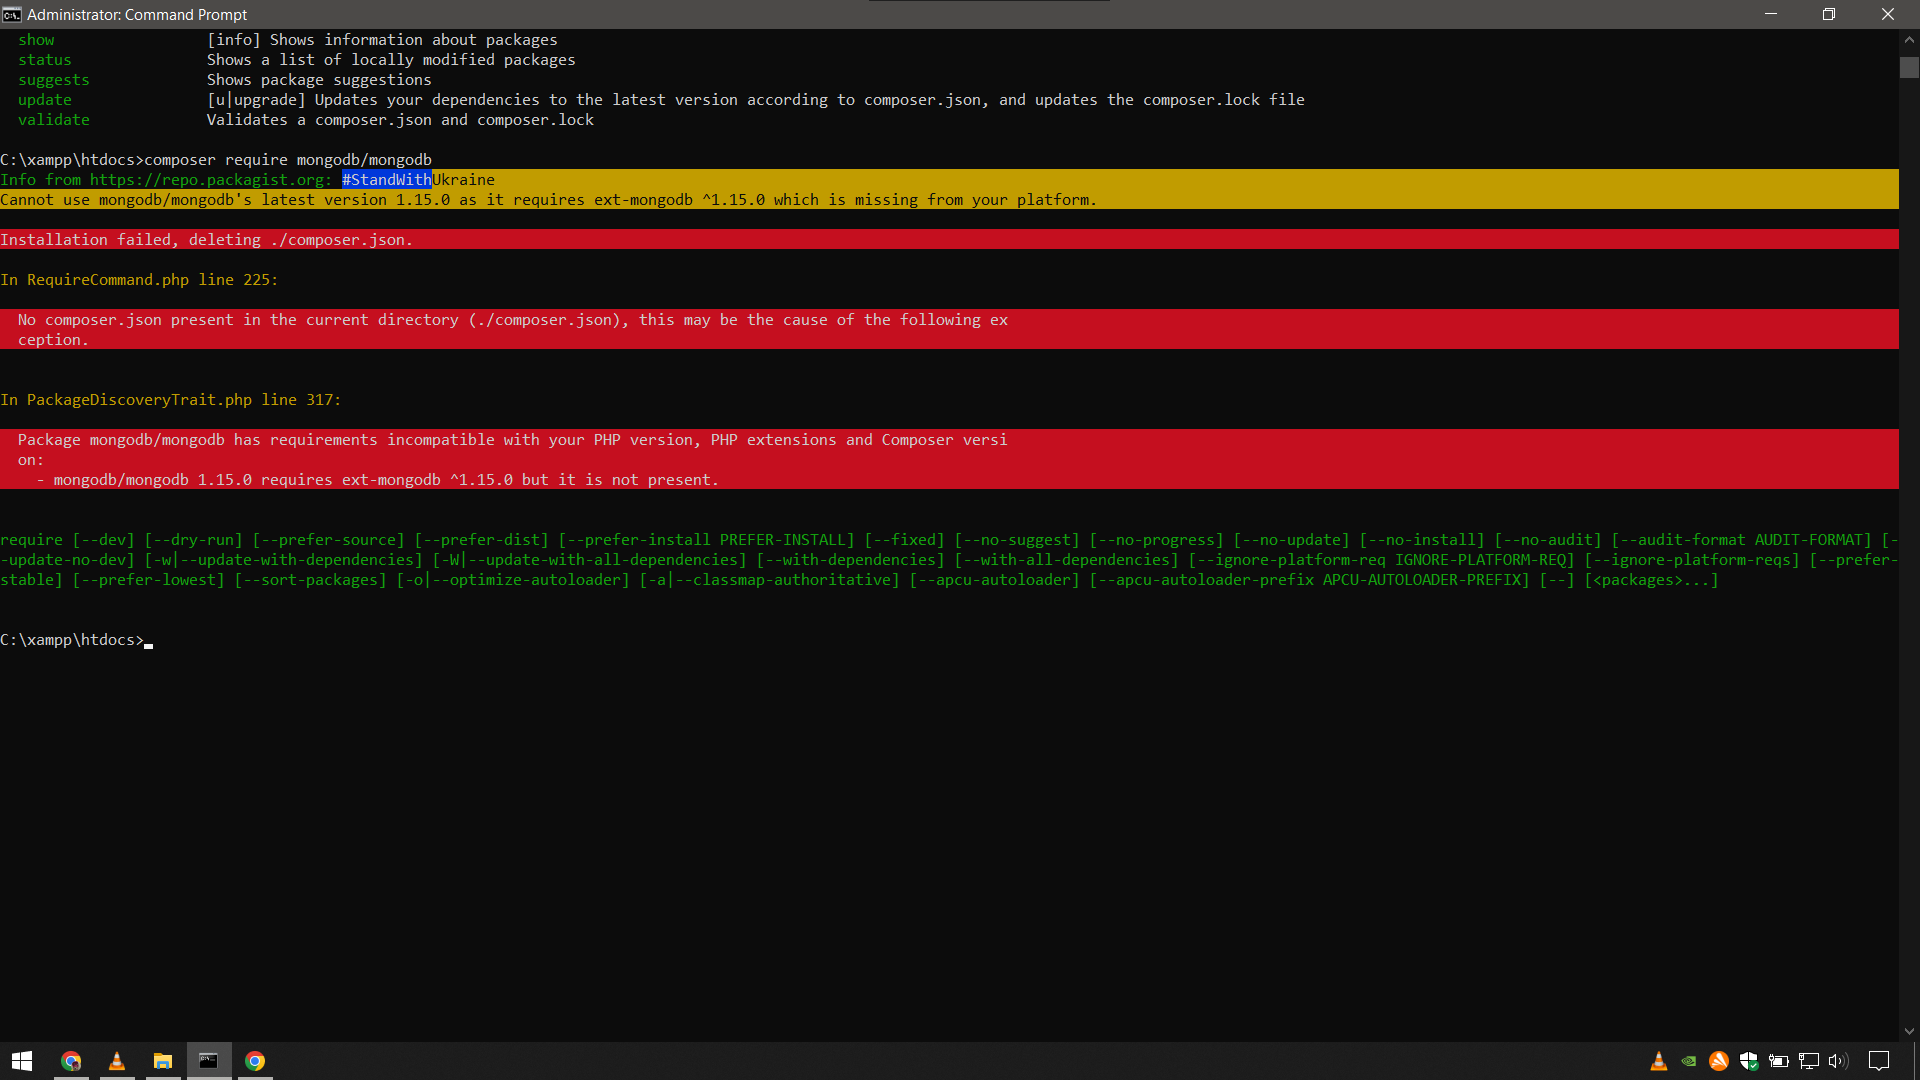Open VLC media player from taskbar
This screenshot has width=1920, height=1080.
pos(117,1061)
